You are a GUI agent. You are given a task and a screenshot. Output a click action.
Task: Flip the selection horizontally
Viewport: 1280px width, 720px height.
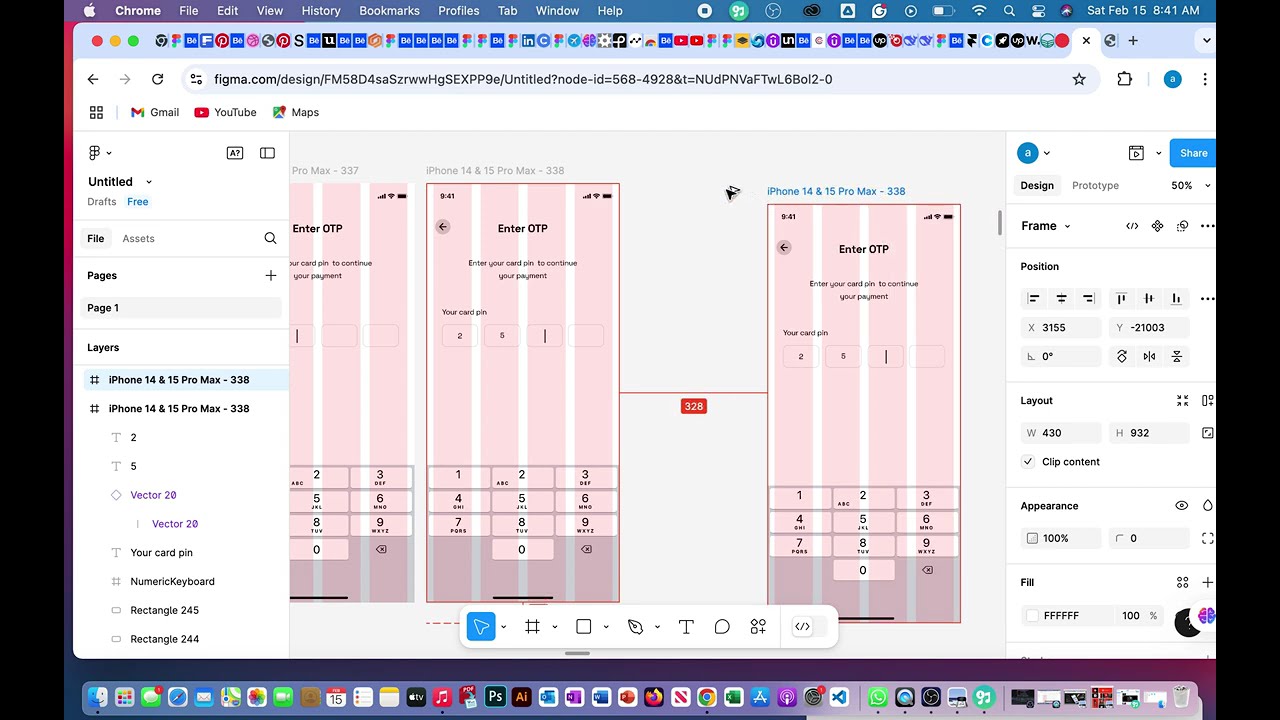tap(1149, 356)
